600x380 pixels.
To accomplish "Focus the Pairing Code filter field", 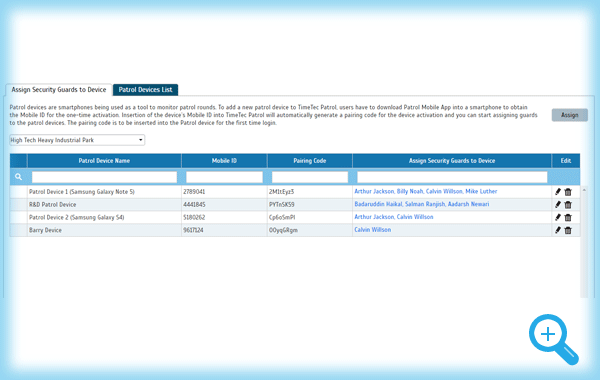I will [310, 177].
